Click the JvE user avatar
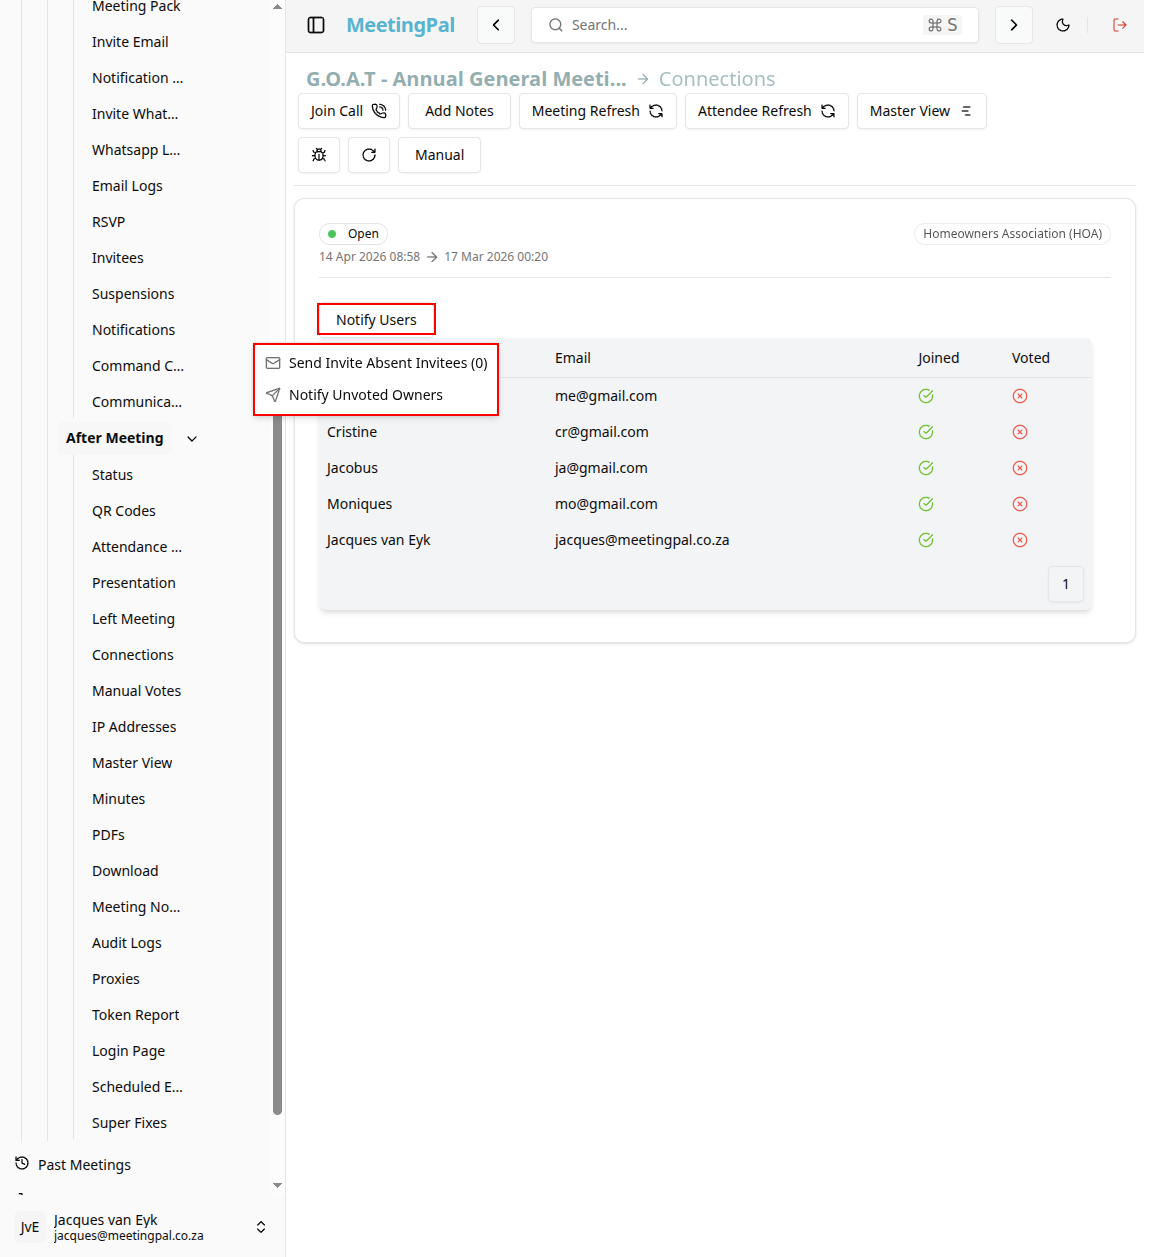This screenshot has height=1257, width=1158. 30,1227
